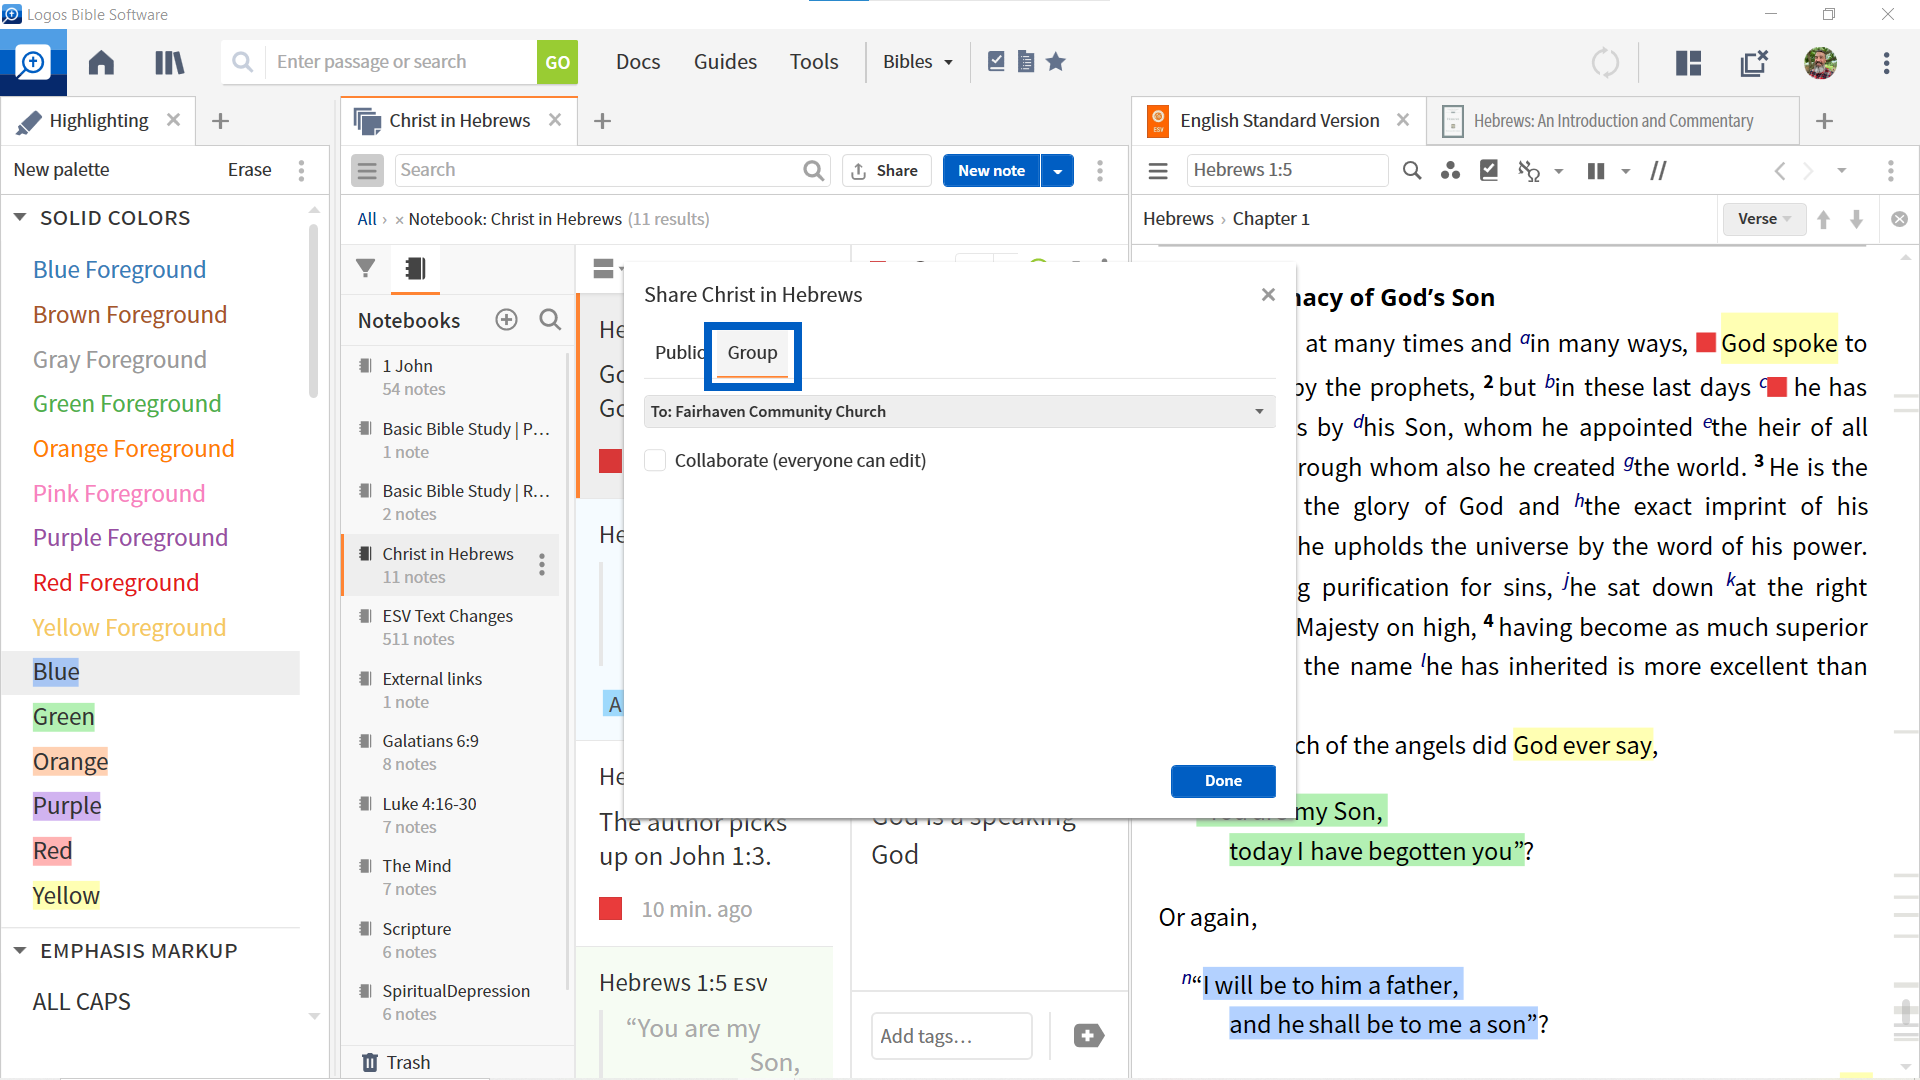Open the user profile avatar
The height and width of the screenshot is (1080, 1920).
click(1820, 62)
